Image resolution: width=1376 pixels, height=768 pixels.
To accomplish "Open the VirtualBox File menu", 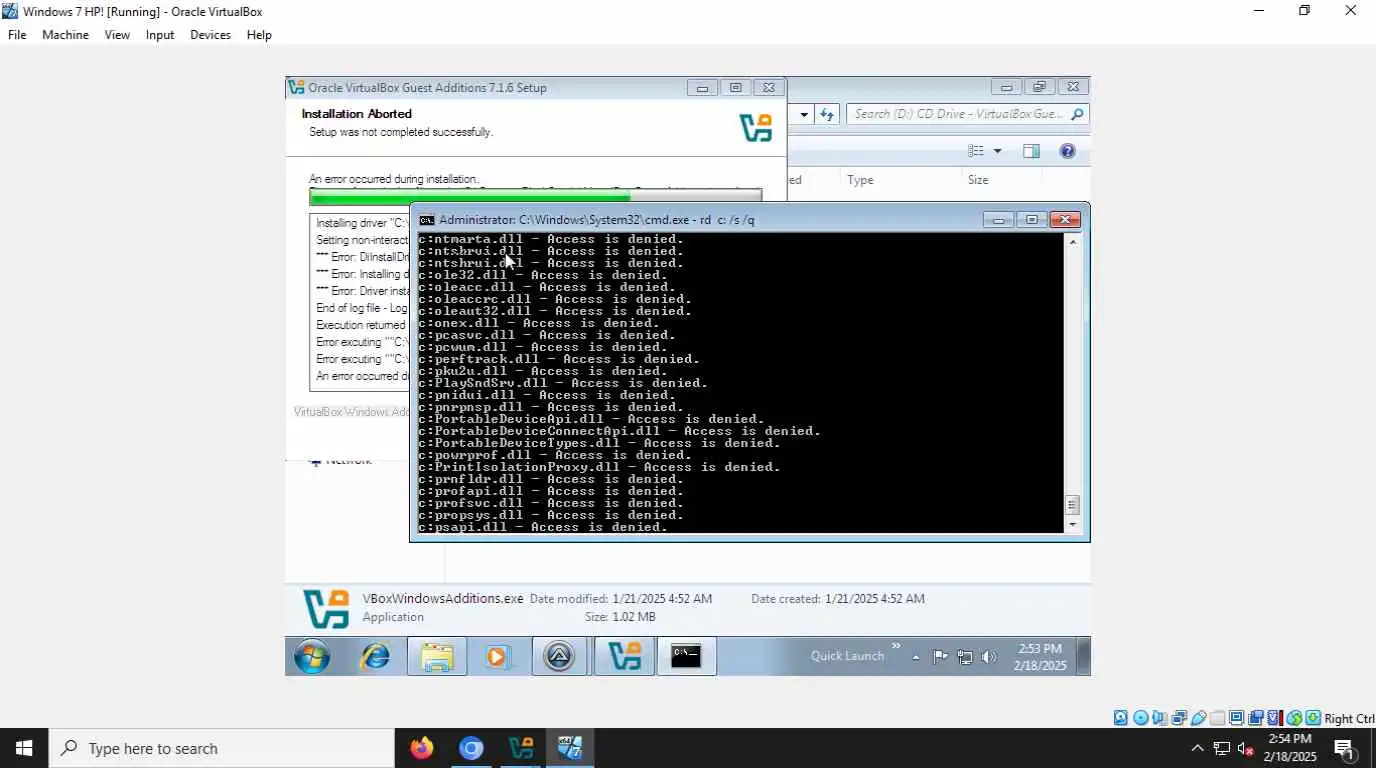I will pos(17,35).
